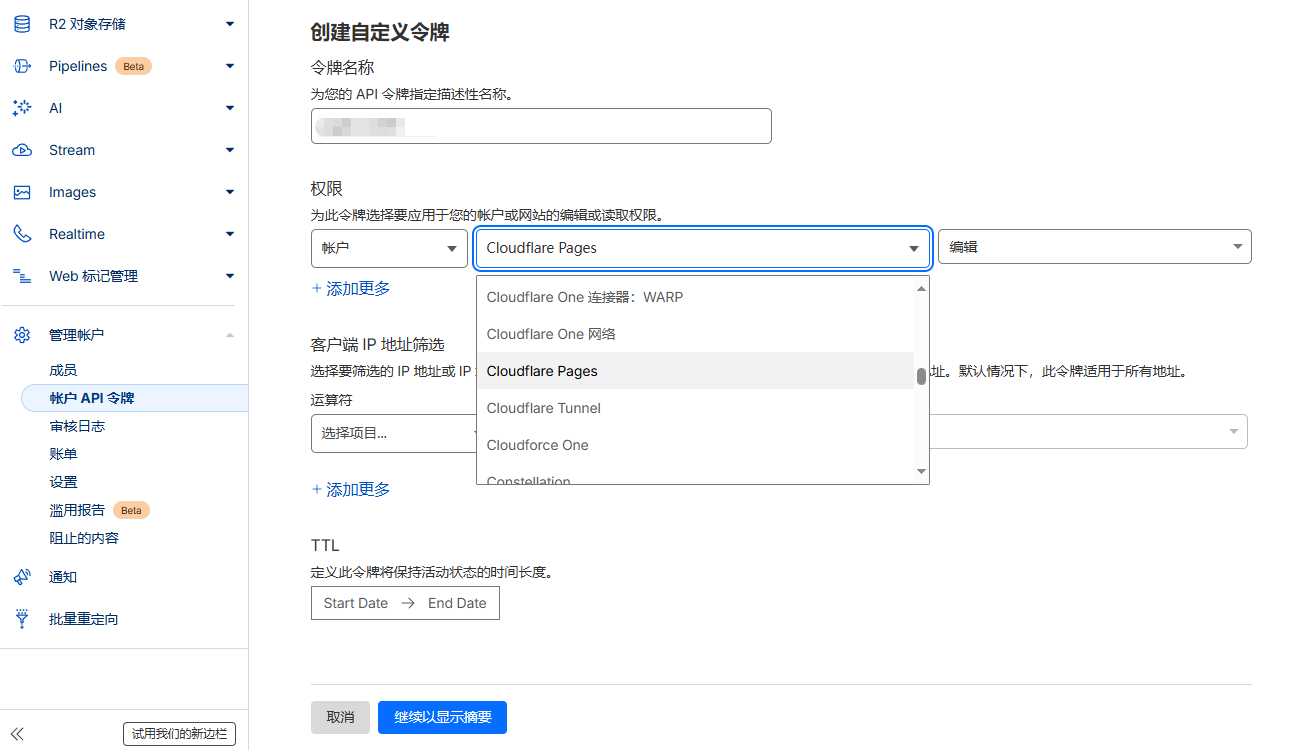The height and width of the screenshot is (750, 1304).
Task: Click 试用我们的新边栏 button
Action: point(179,734)
